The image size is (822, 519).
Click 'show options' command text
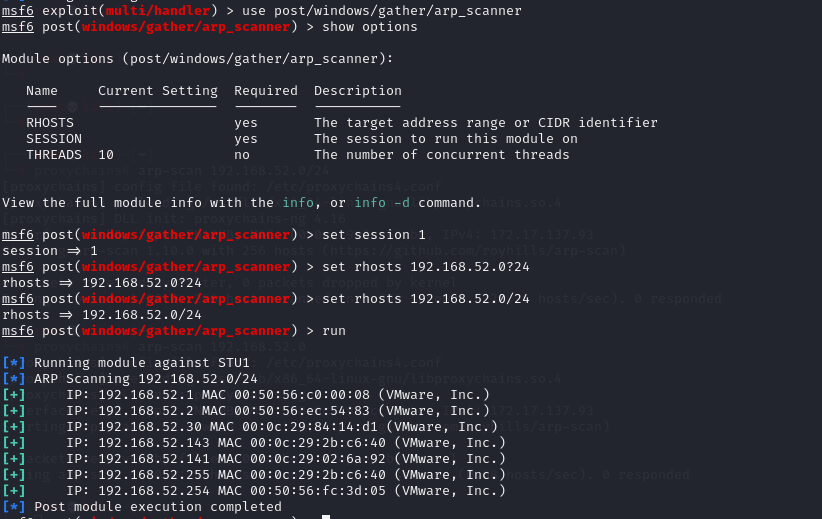tap(370, 27)
